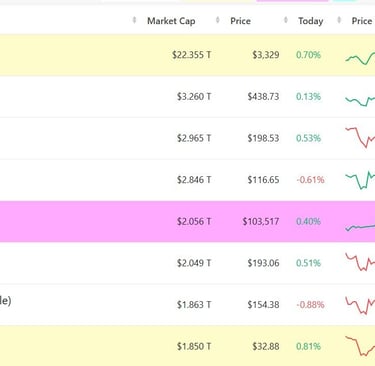Open sparkline chart in $22.355 T row
The height and width of the screenshot is (366, 375).
coord(360,58)
